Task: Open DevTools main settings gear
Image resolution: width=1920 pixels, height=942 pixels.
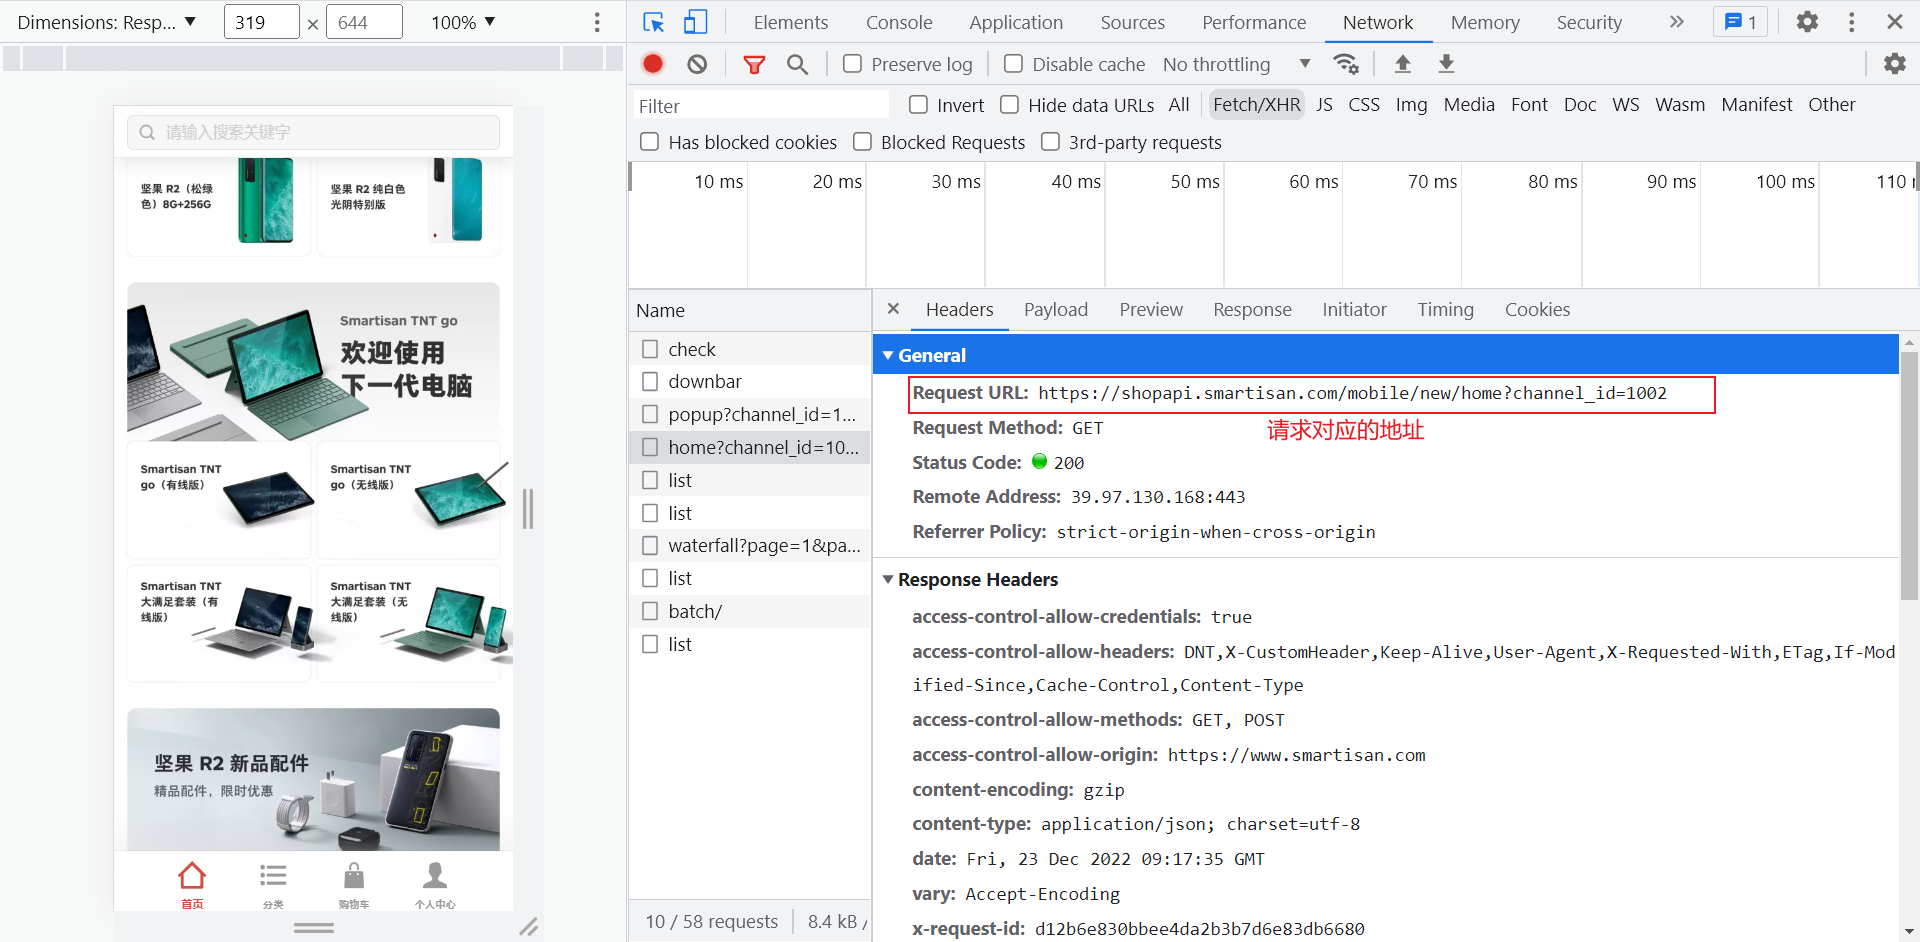Action: (1807, 22)
